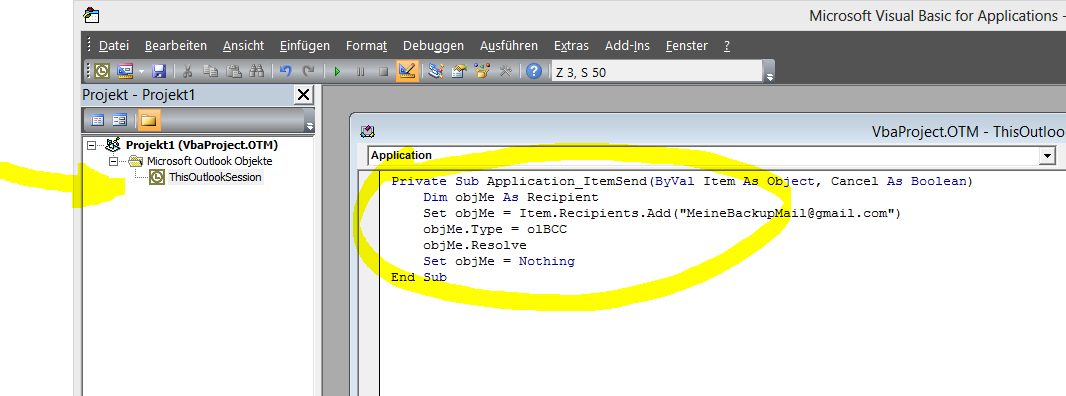This screenshot has height=396, width=1066.
Task: Collapse the Projekt1 (VbaProject.OTM) tree node
Action: pyautogui.click(x=92, y=146)
